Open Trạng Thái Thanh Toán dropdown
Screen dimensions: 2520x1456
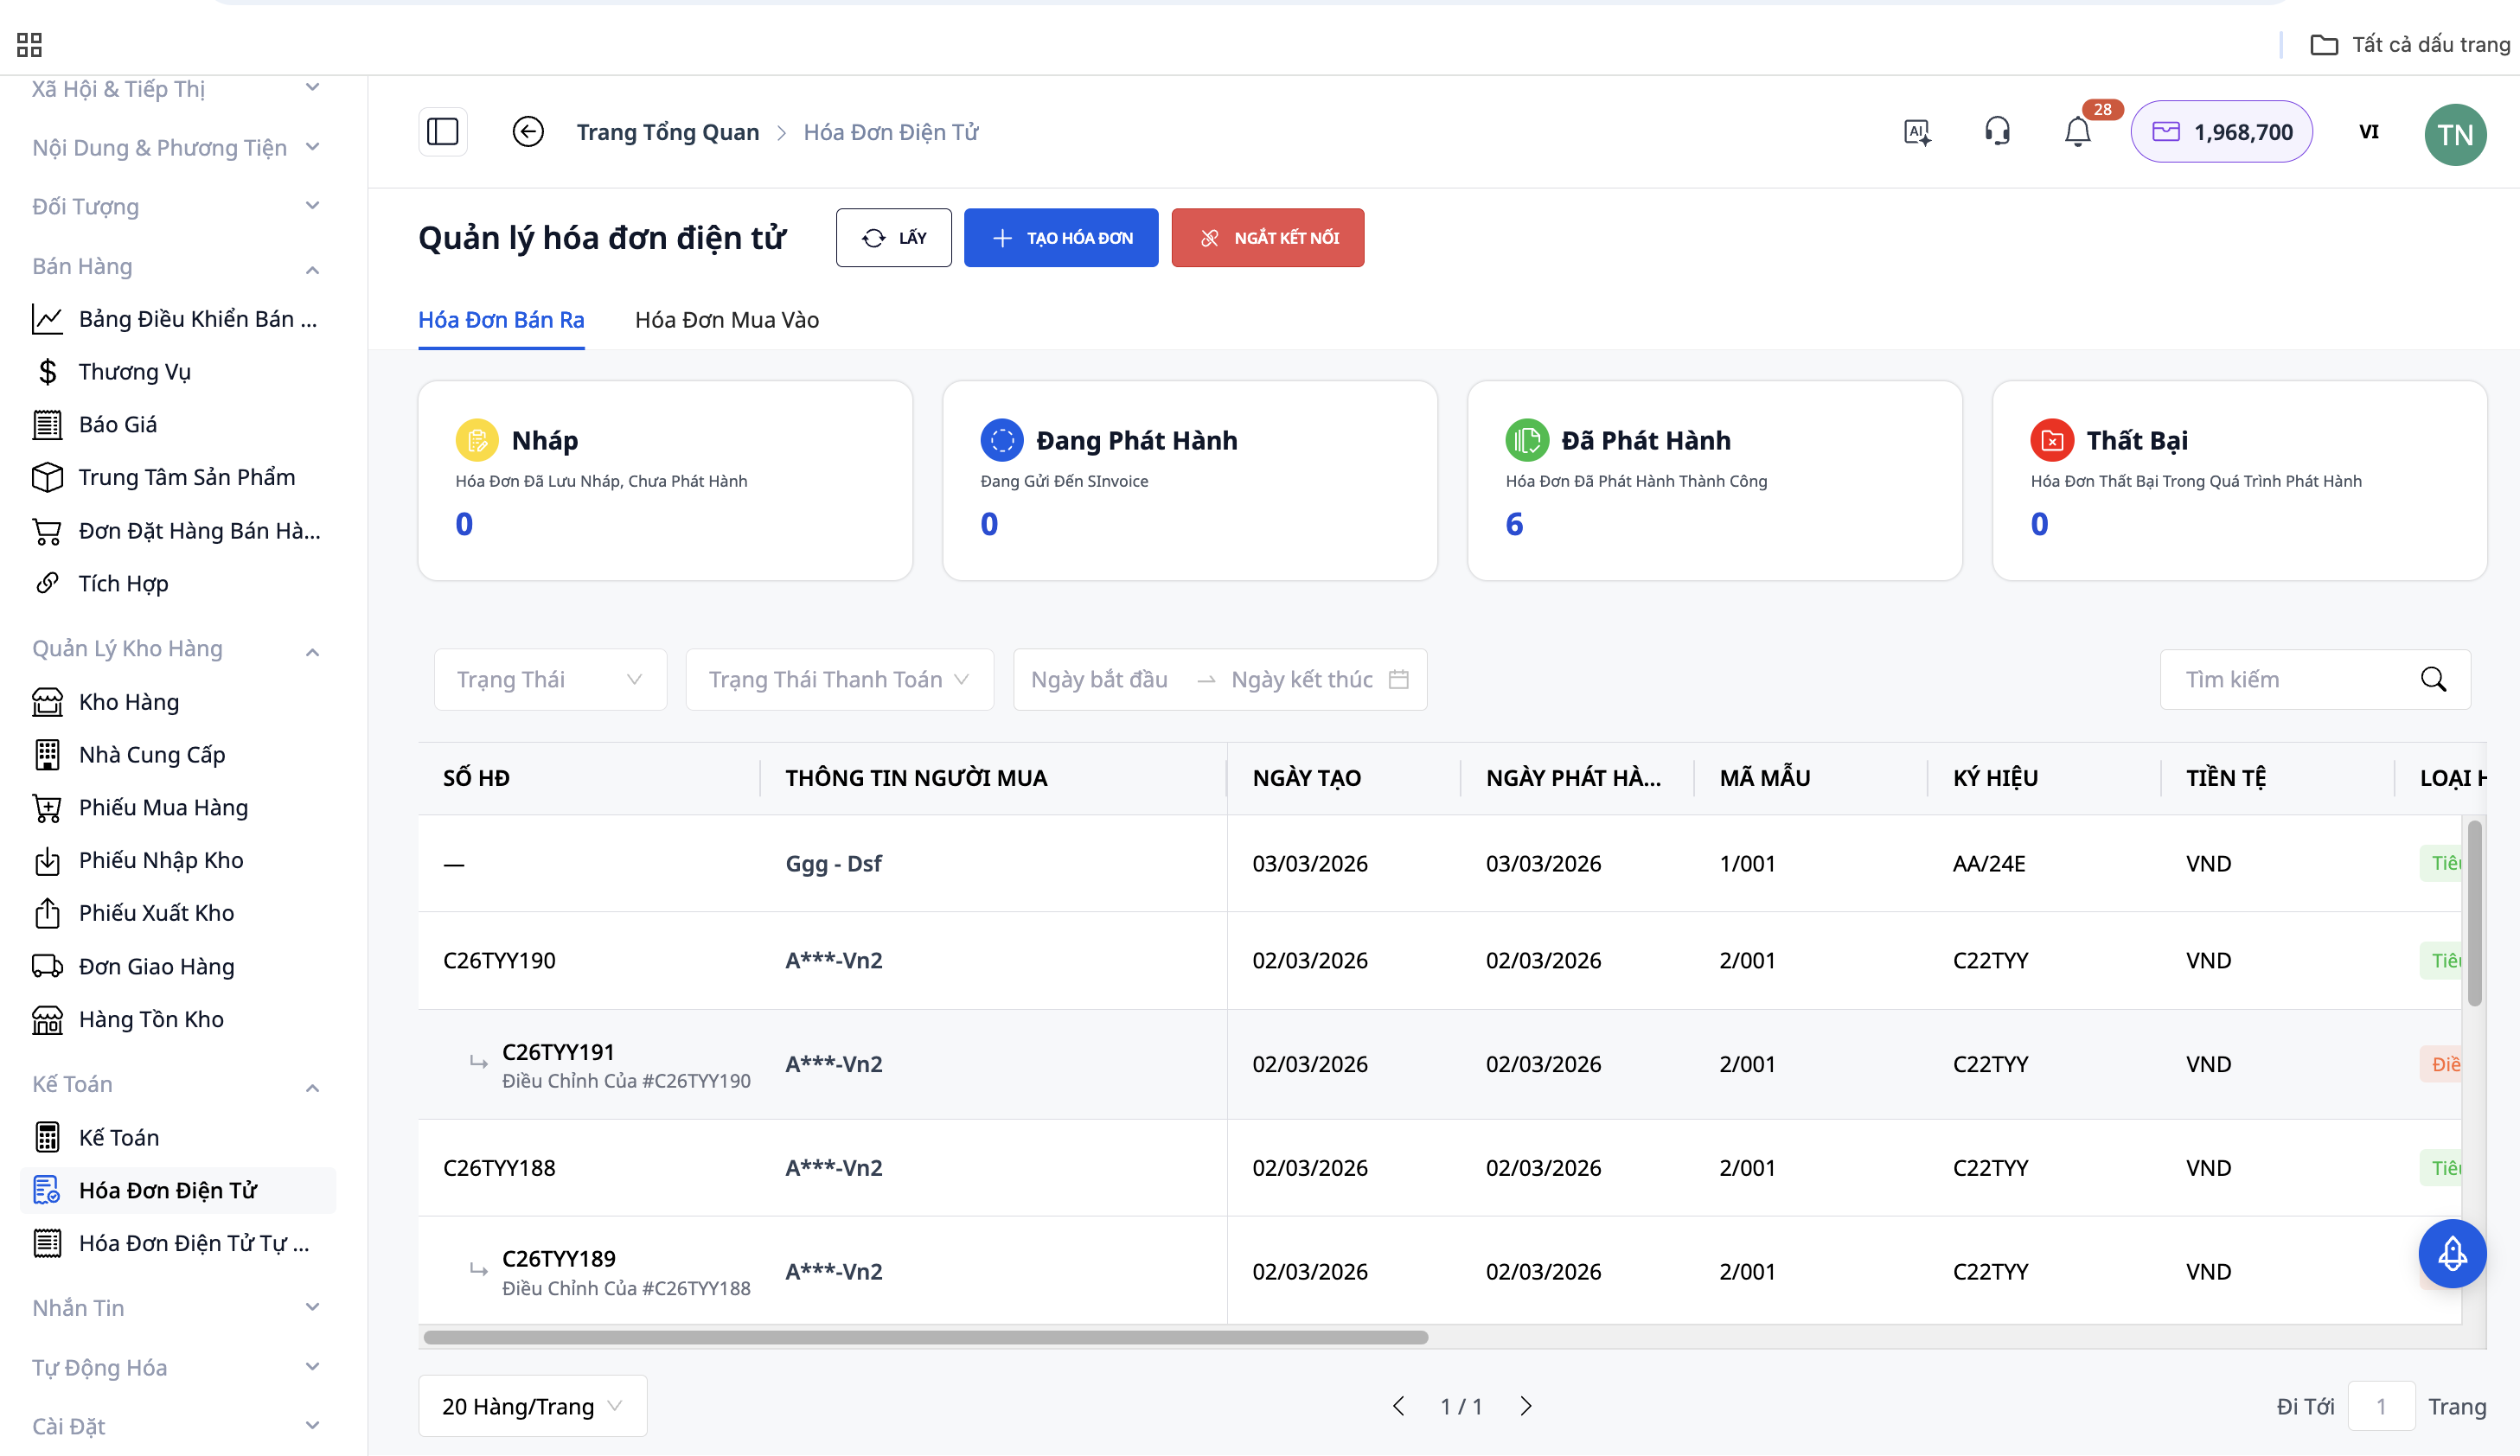click(838, 680)
